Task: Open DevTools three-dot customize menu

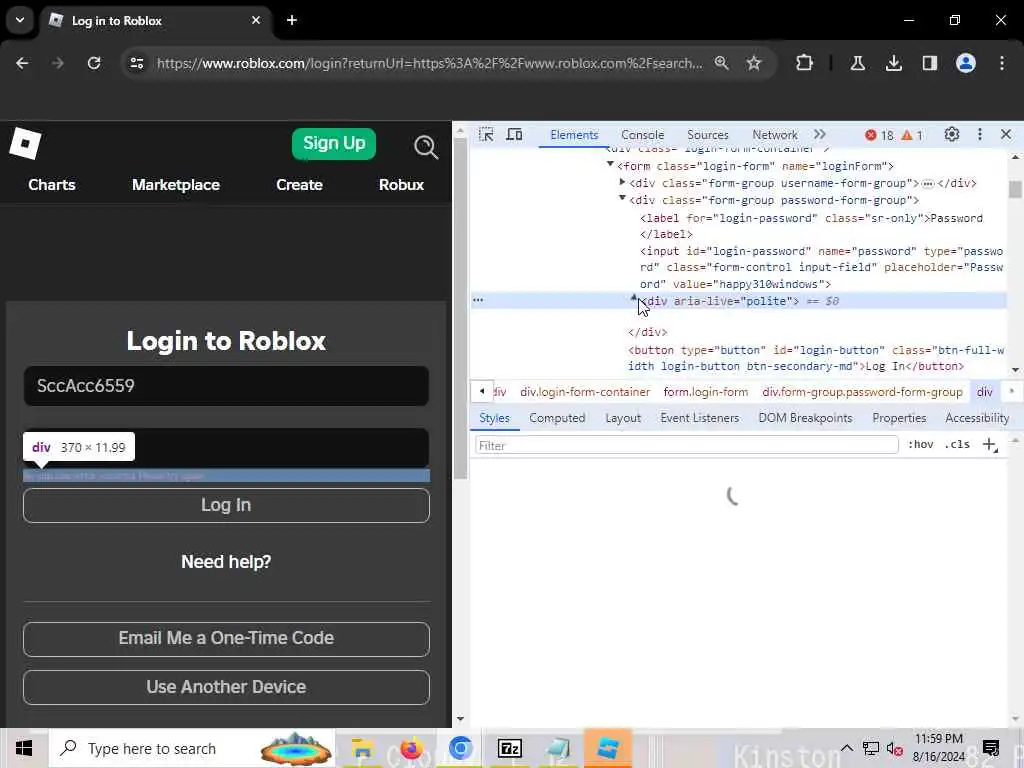Action: [980, 135]
